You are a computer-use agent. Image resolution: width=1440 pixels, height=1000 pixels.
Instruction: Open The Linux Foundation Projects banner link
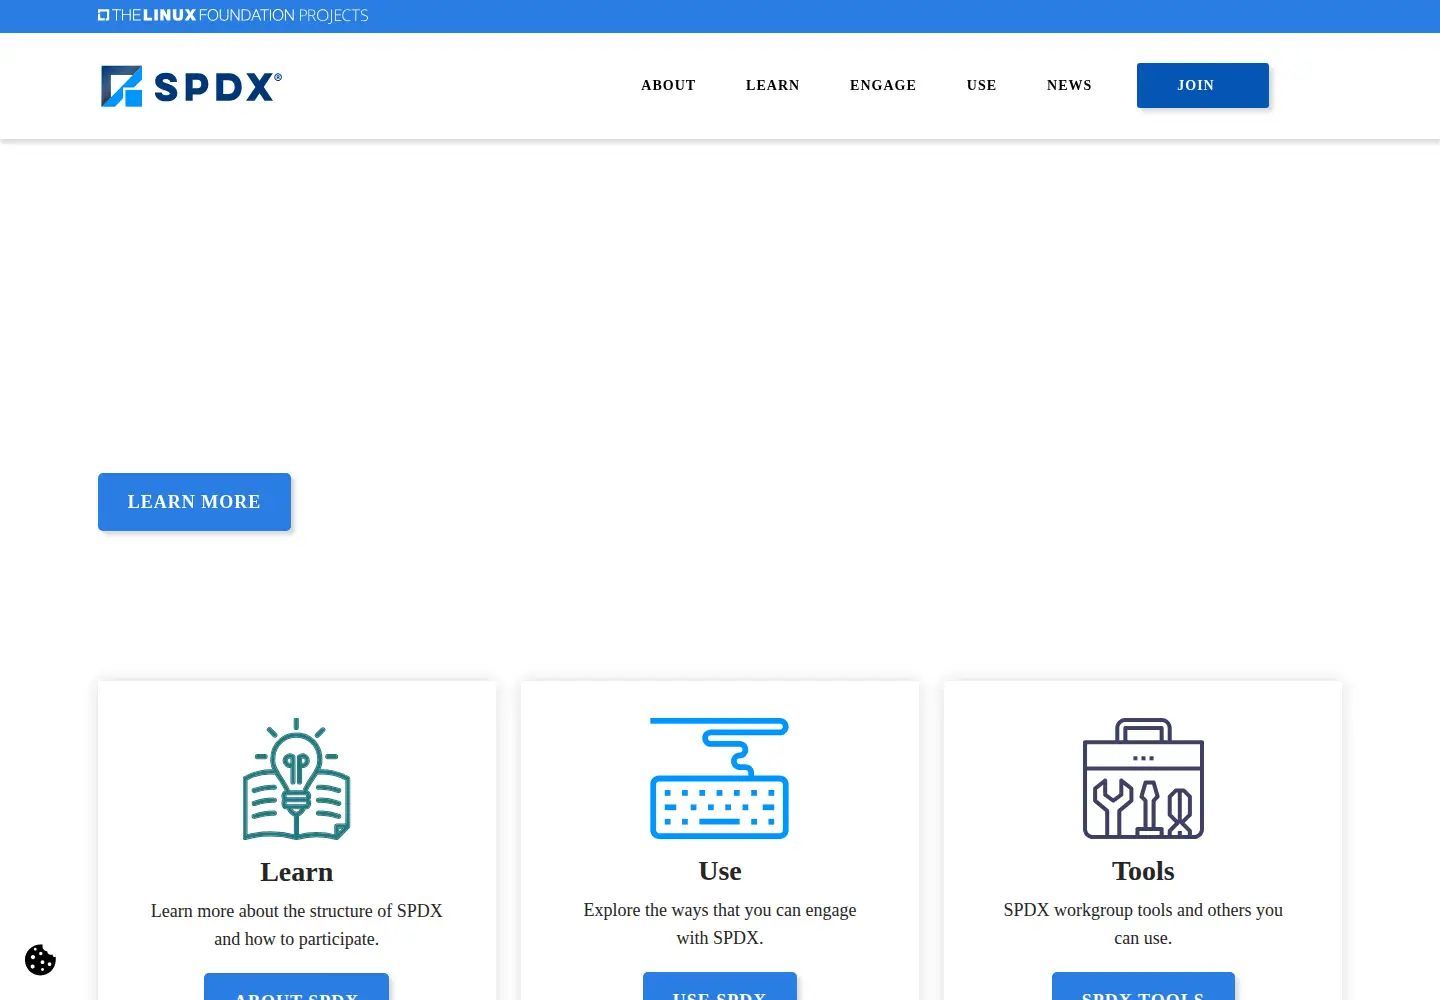tap(233, 15)
